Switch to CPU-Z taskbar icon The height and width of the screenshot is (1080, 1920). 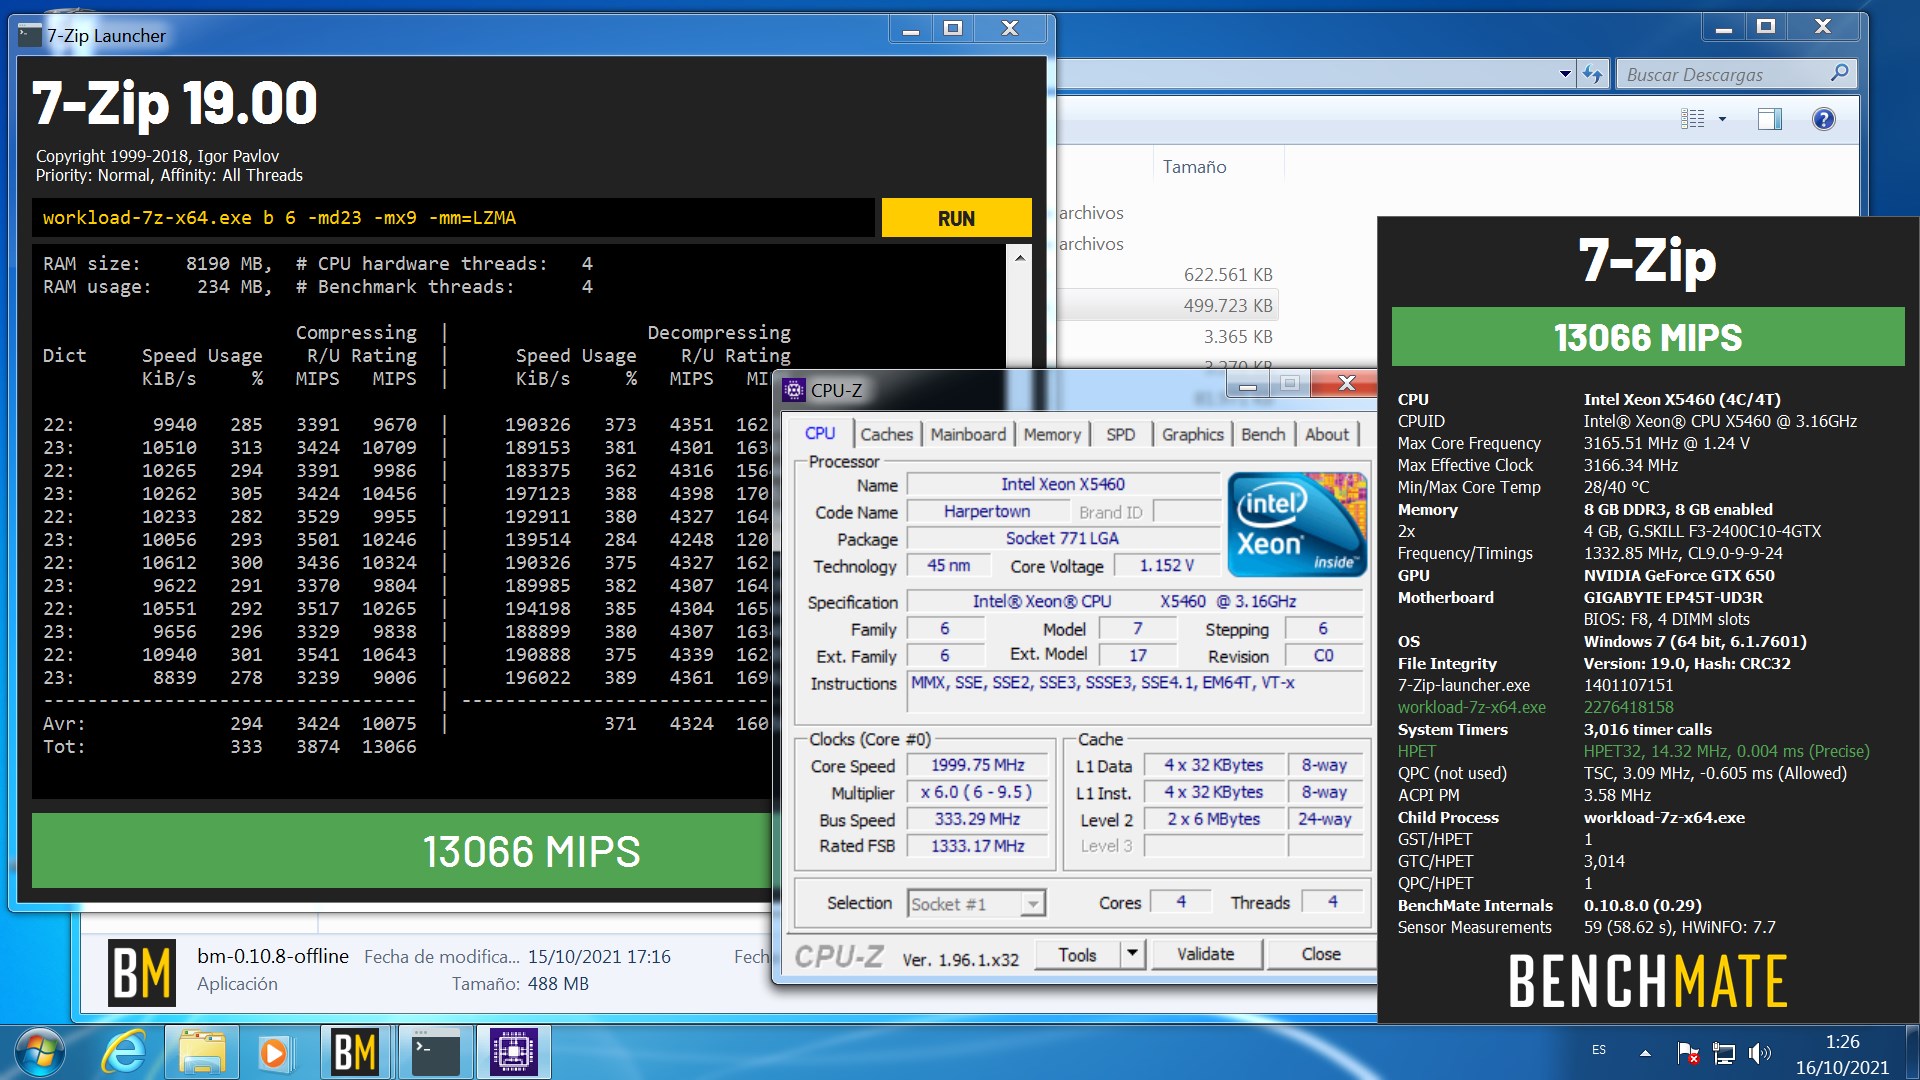(514, 1053)
